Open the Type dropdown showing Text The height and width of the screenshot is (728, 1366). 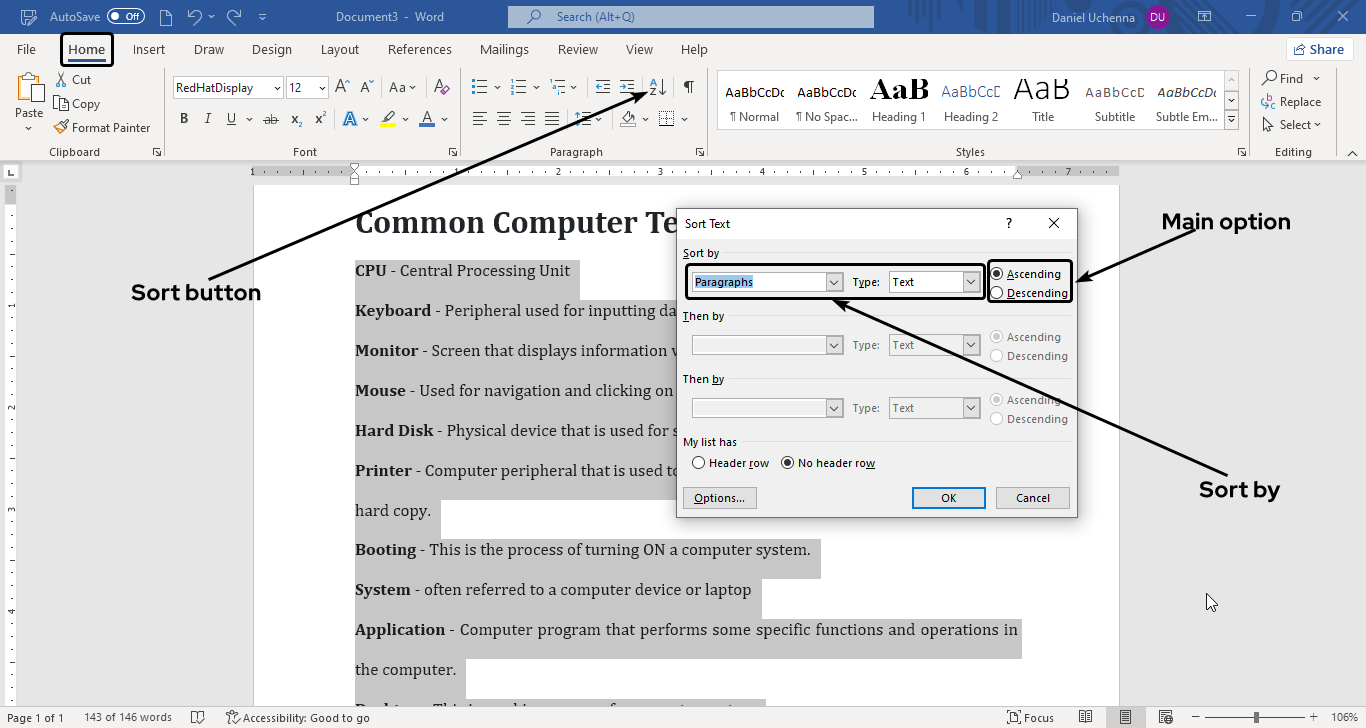coord(970,283)
